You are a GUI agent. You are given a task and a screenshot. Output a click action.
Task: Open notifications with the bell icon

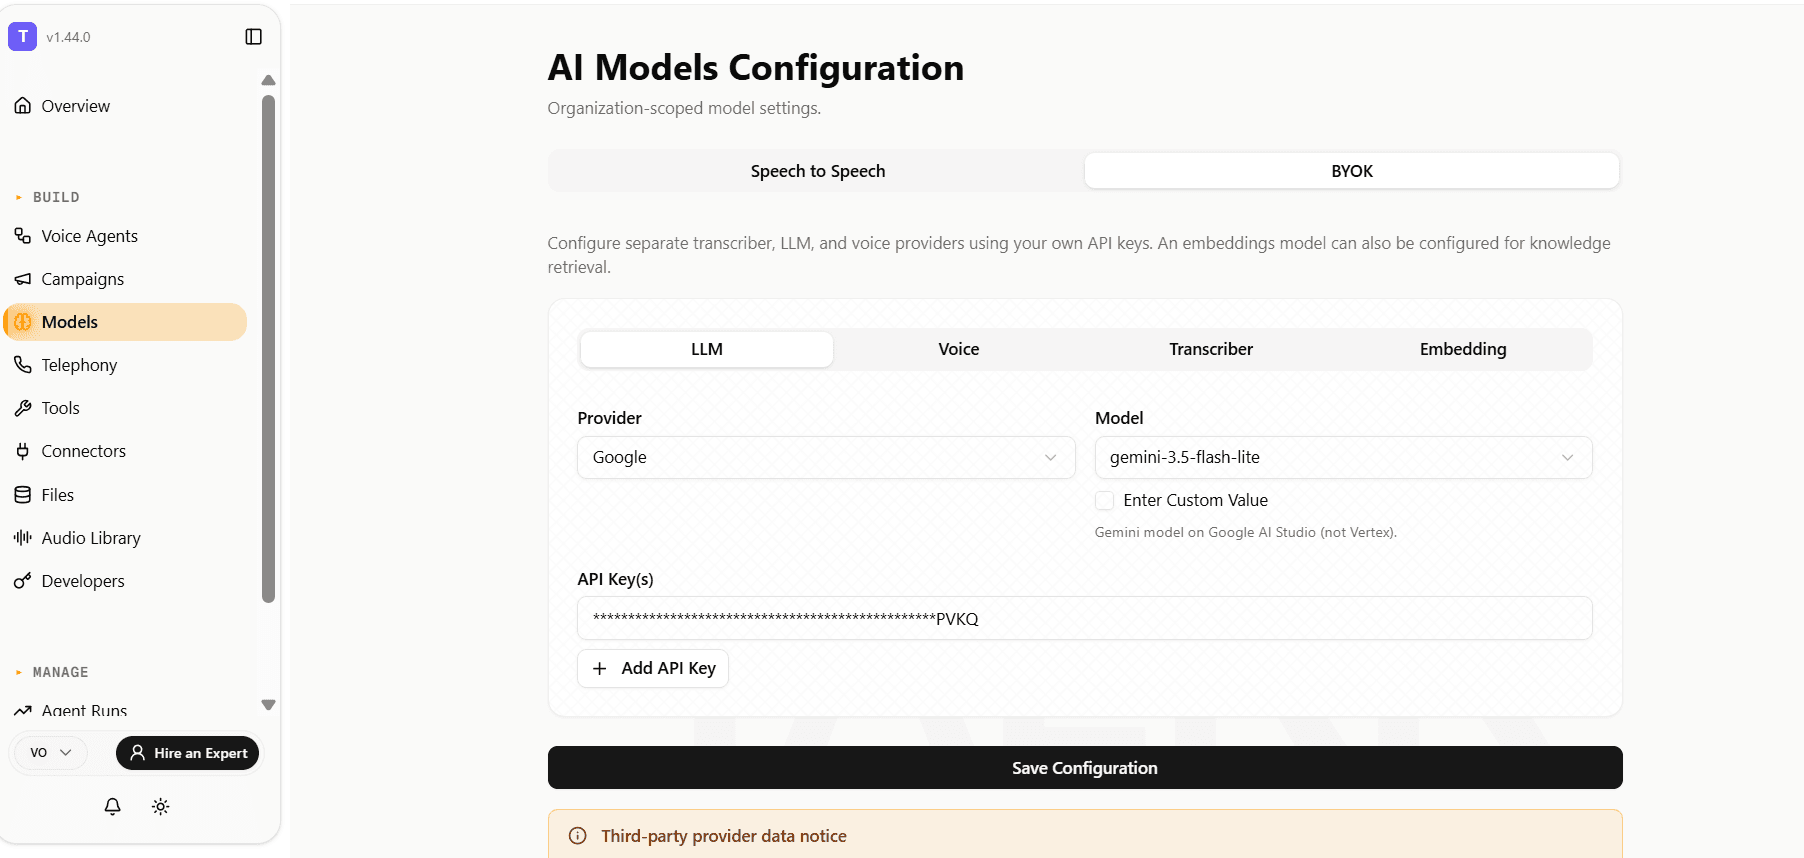(x=113, y=806)
